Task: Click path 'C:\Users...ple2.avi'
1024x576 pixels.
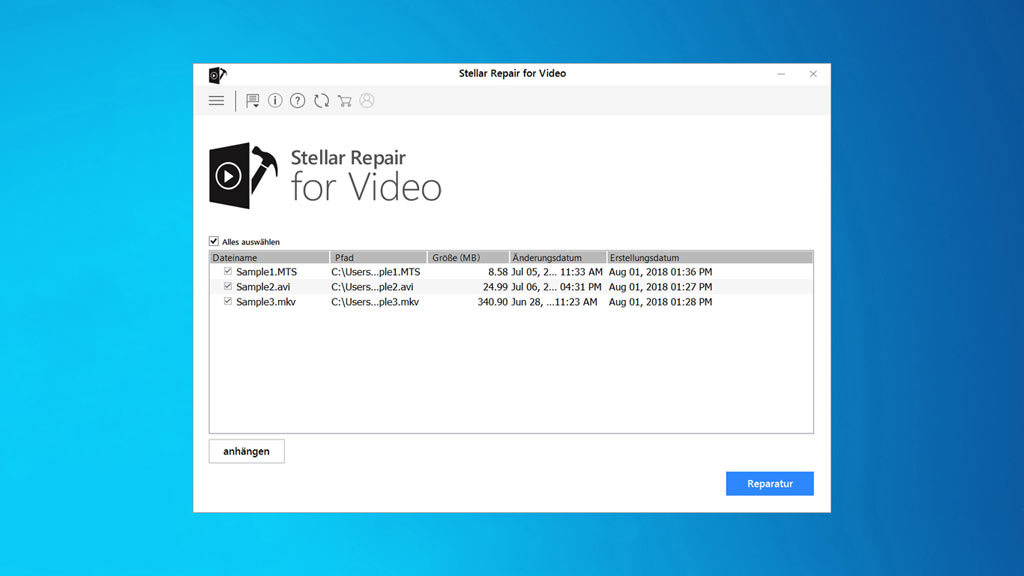Action: pyautogui.click(x=372, y=287)
